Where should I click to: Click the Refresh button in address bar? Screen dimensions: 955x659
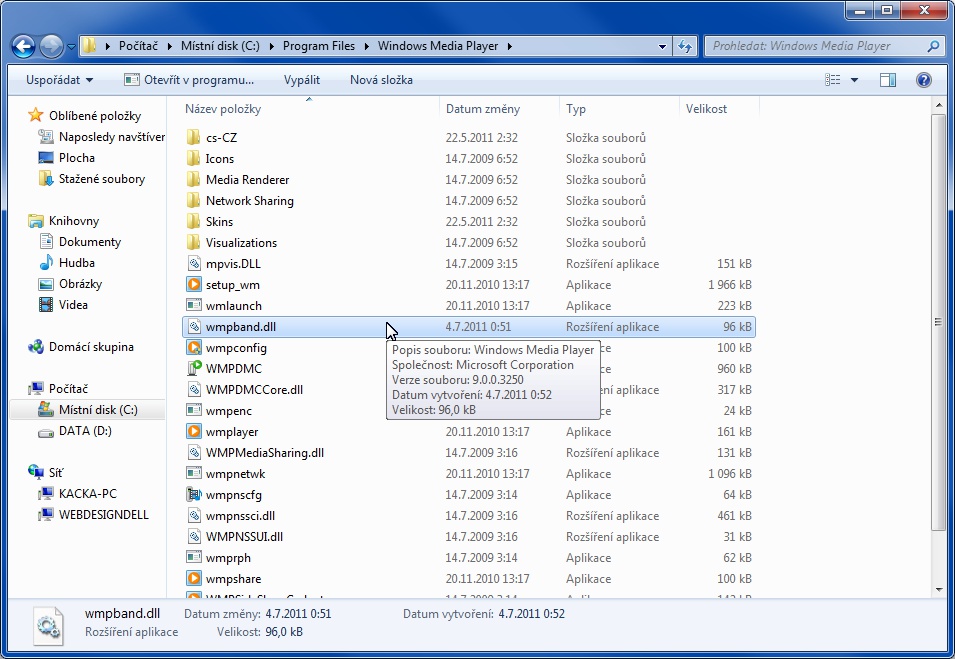[x=685, y=46]
